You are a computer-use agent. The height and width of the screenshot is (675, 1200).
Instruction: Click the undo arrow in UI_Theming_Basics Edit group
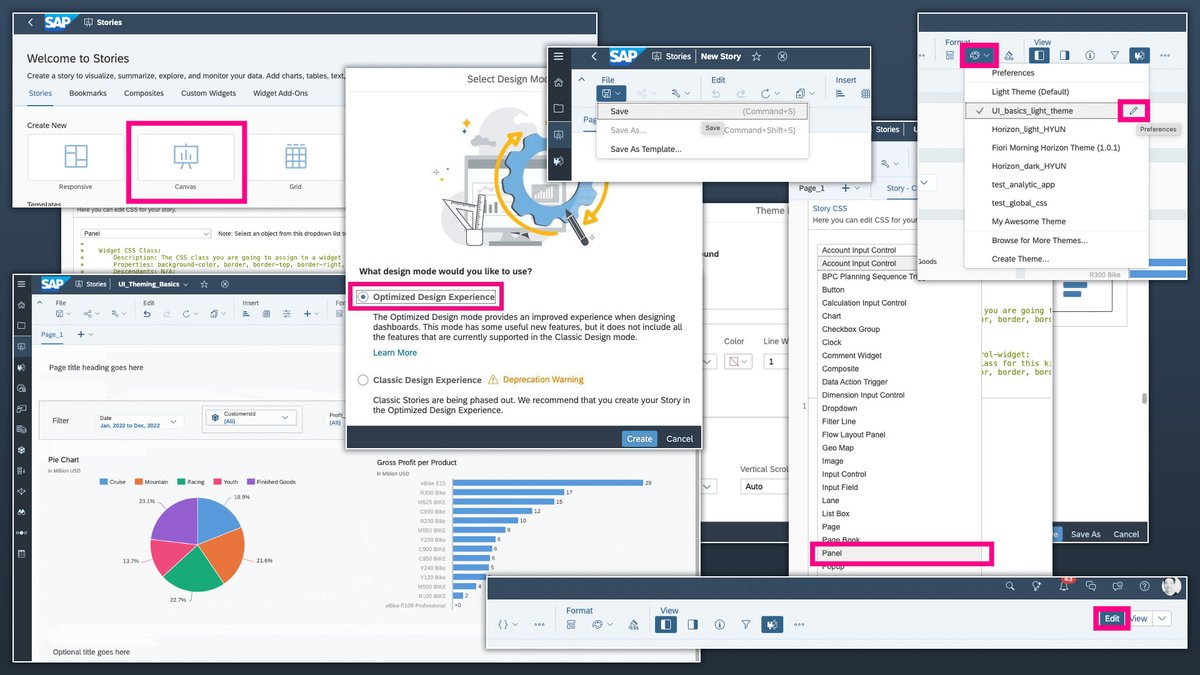point(148,314)
